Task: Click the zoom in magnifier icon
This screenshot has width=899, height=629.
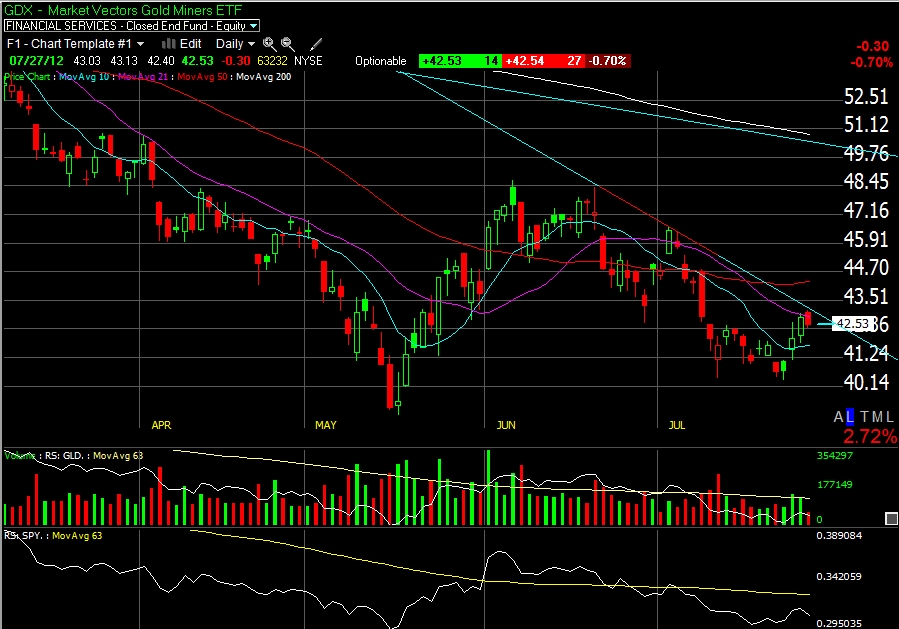Action: (269, 44)
